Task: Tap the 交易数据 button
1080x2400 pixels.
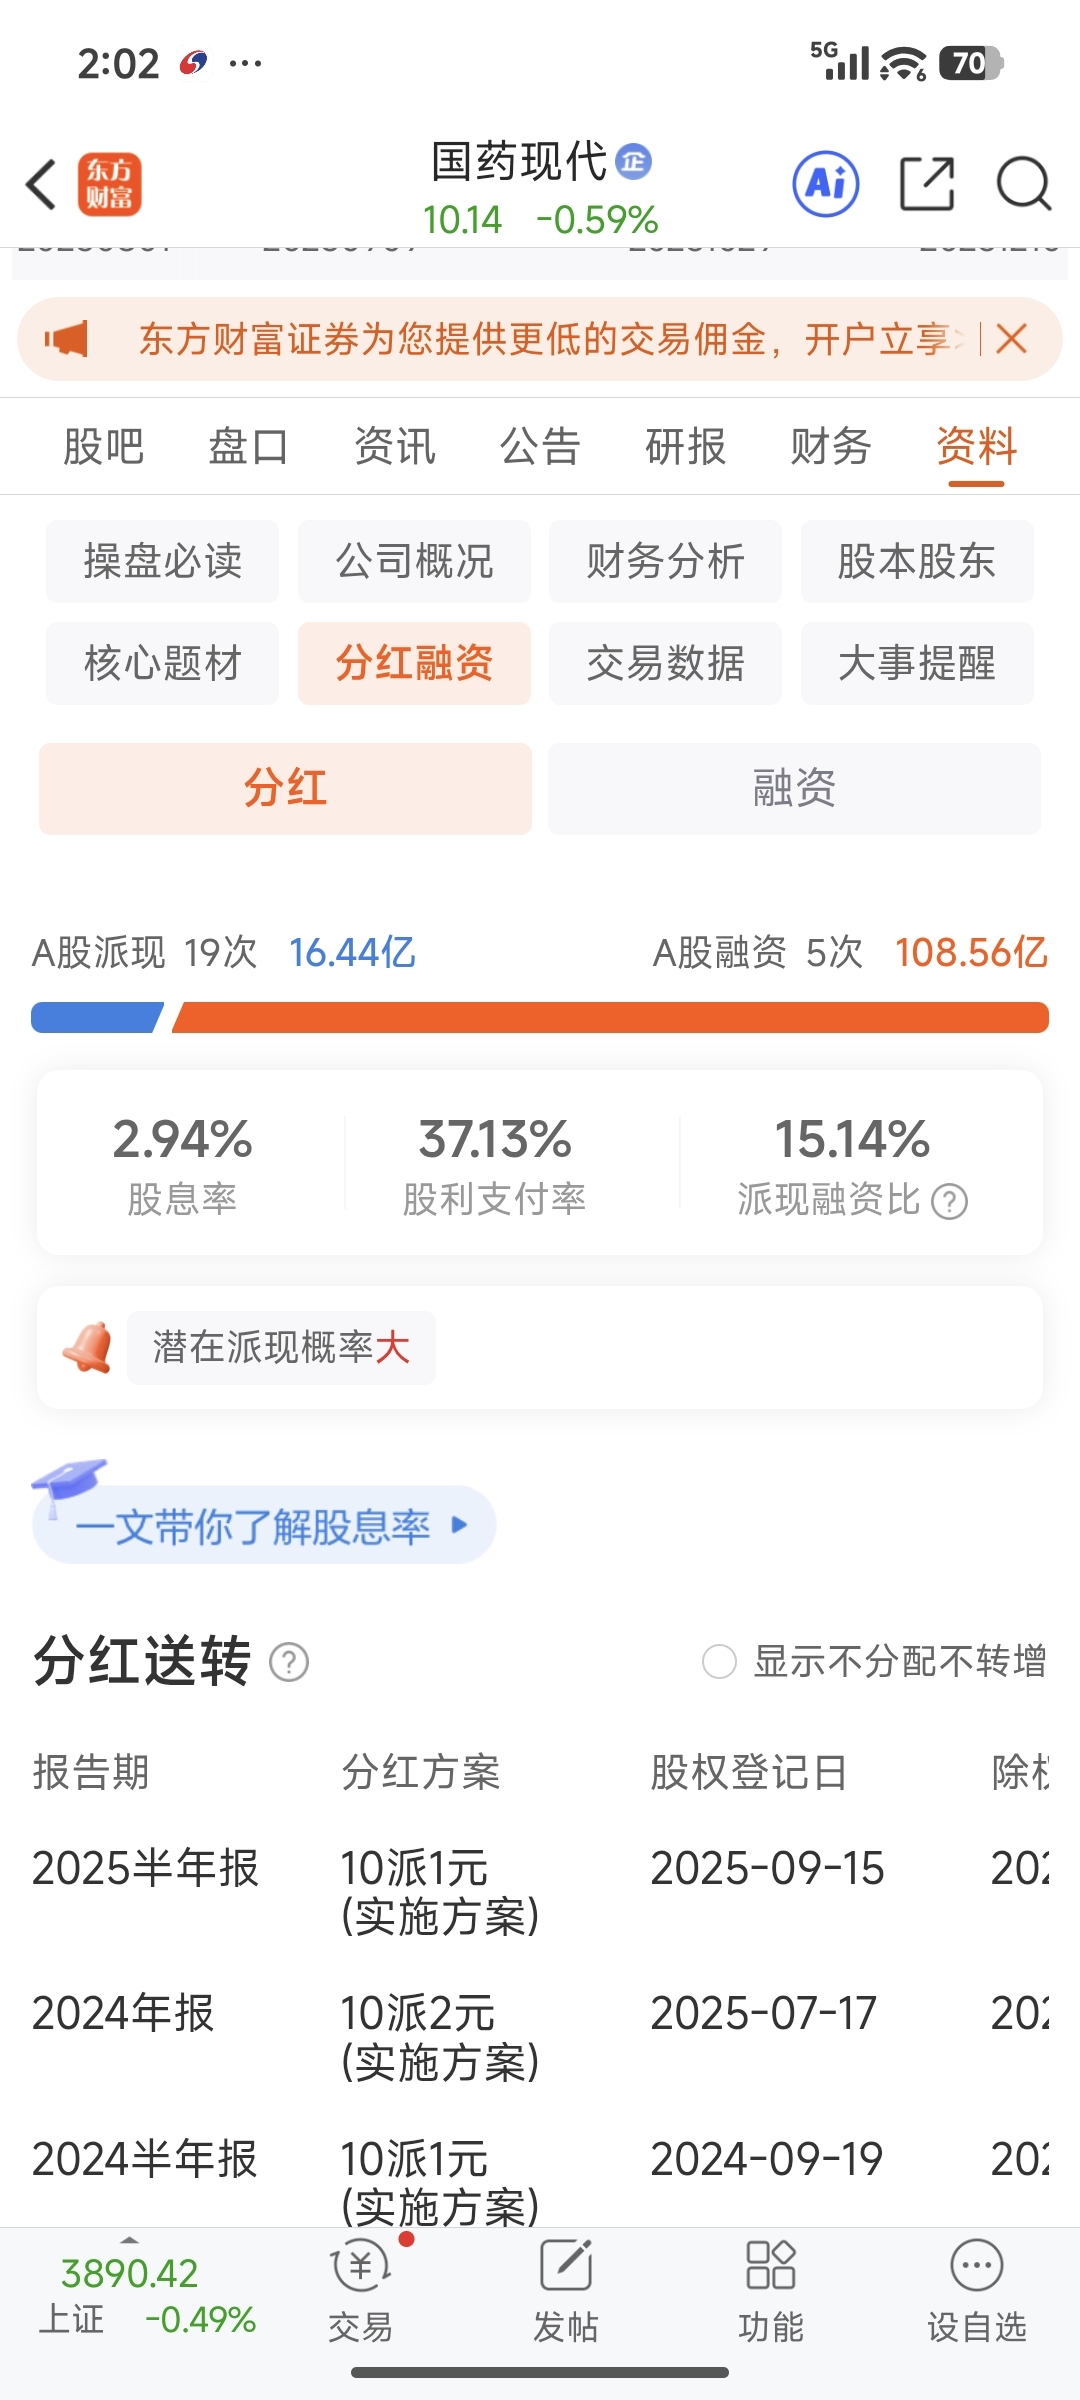Action: coord(665,663)
